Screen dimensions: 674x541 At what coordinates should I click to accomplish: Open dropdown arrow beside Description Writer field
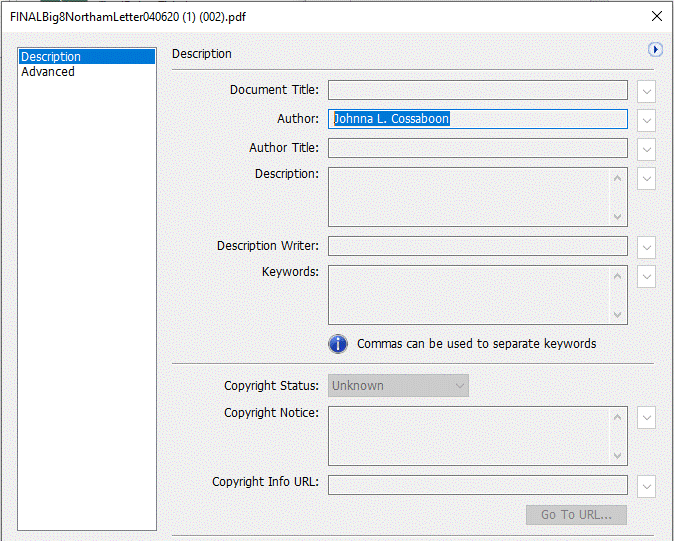click(646, 247)
